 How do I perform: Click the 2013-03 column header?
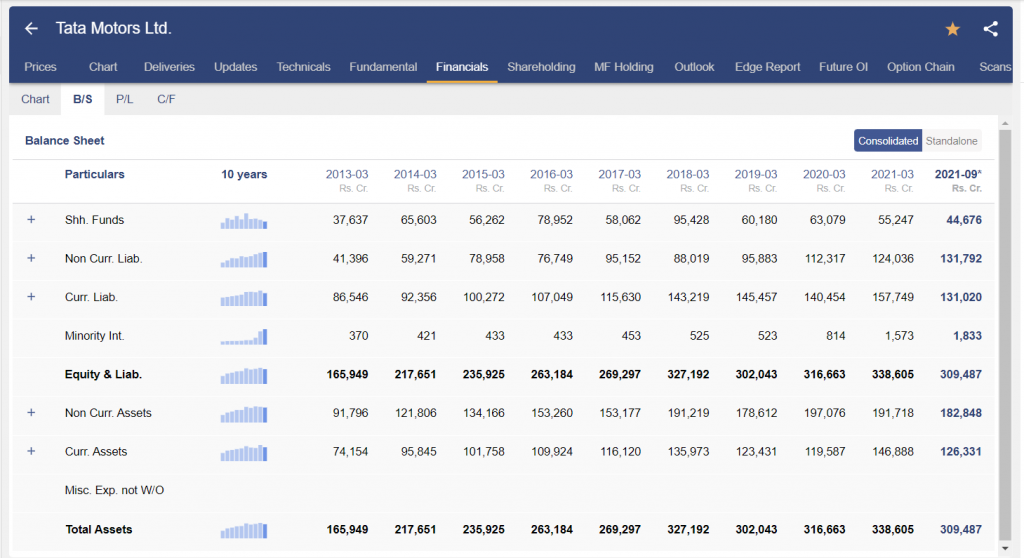[347, 174]
